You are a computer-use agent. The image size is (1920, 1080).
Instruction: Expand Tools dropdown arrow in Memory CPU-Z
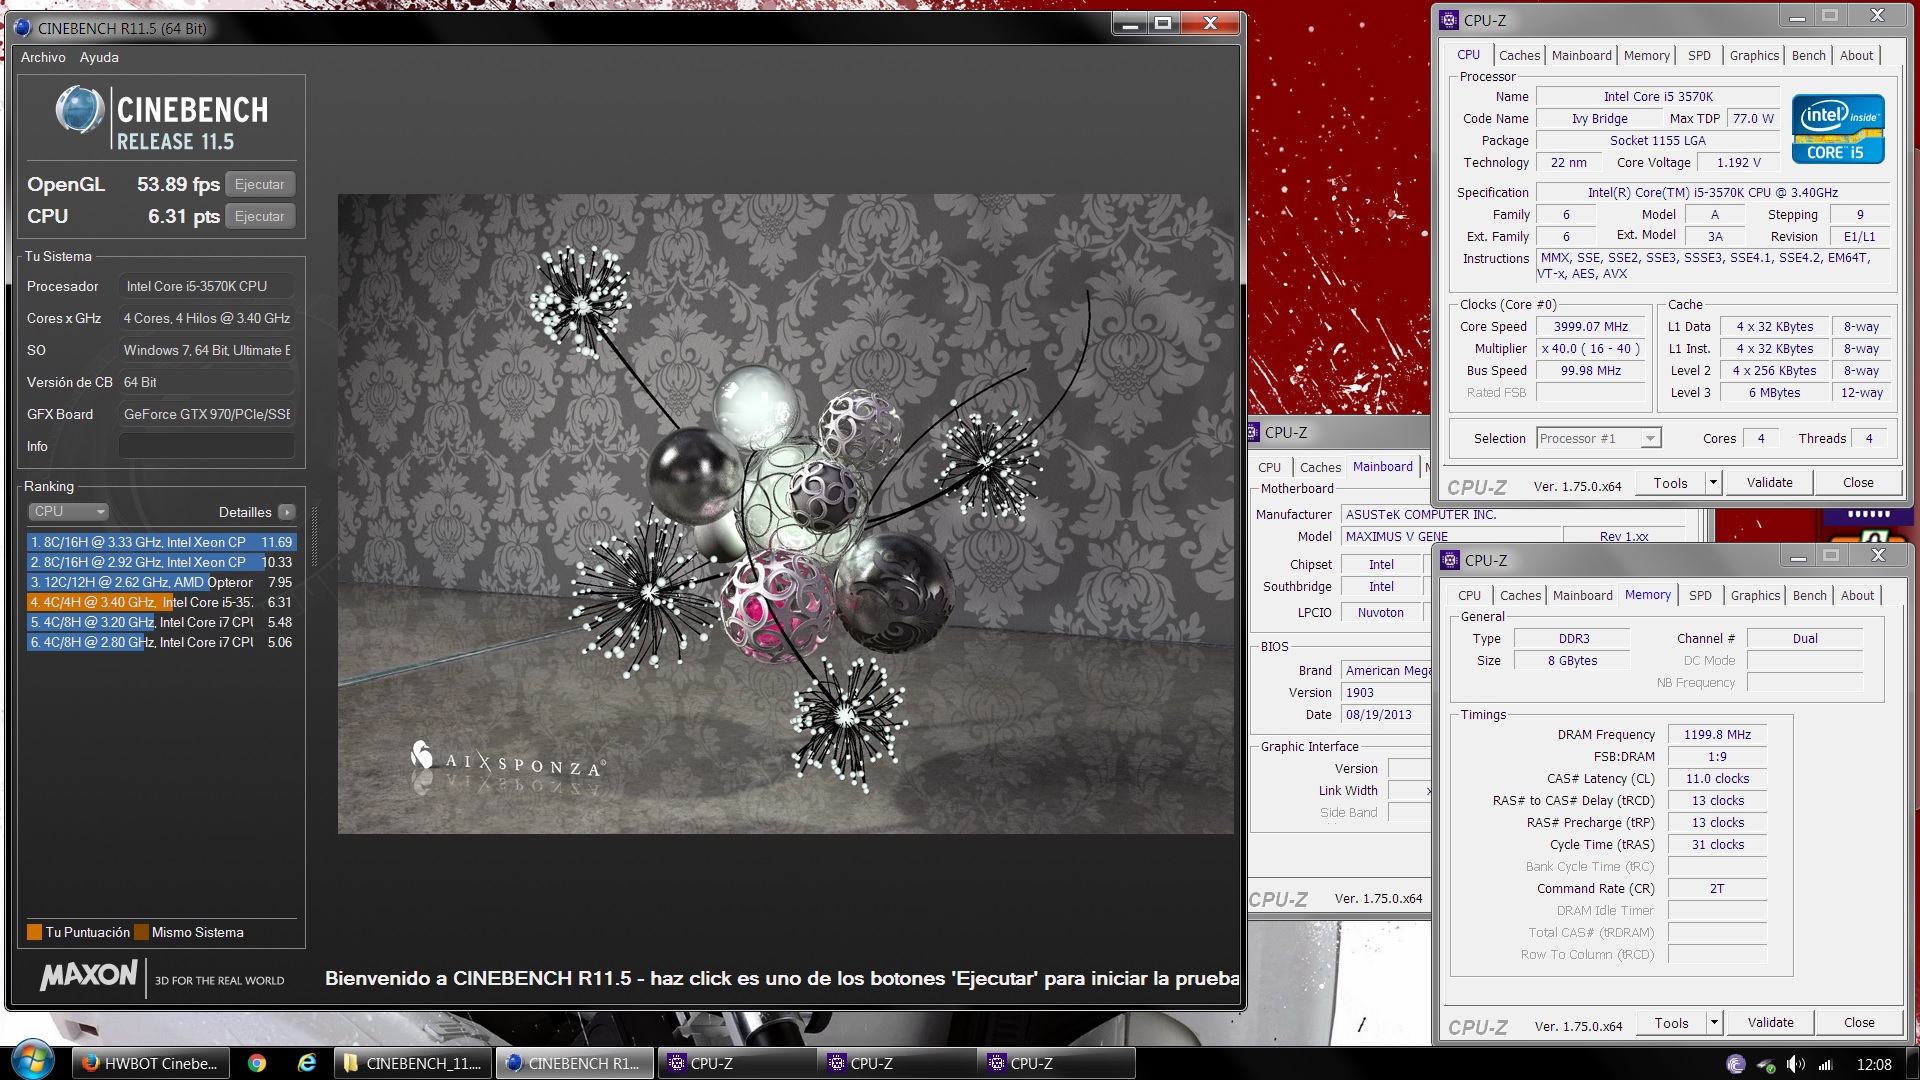[1714, 1023]
